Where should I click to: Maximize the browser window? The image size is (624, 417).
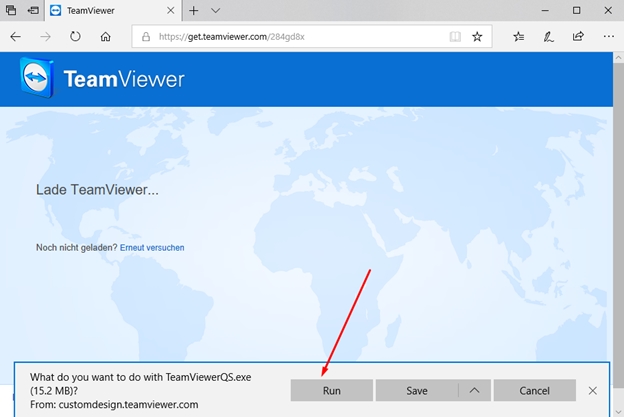pyautogui.click(x=576, y=10)
